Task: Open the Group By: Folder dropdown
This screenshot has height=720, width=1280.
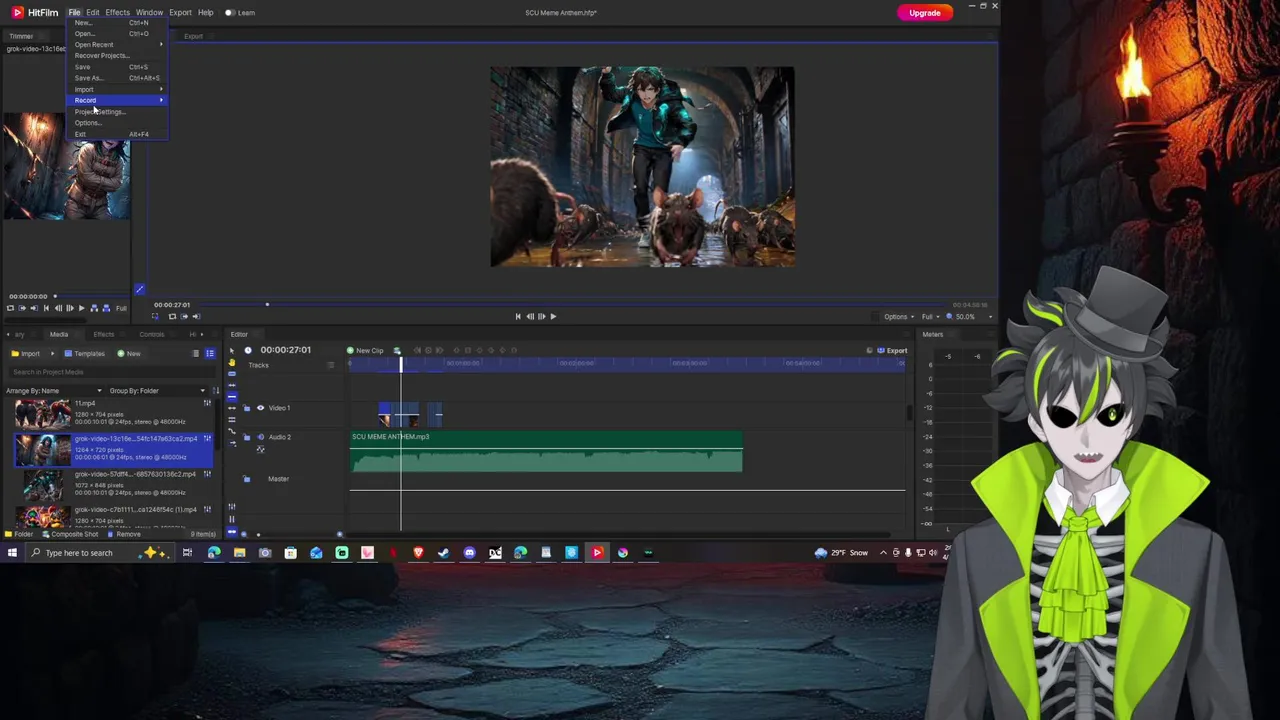Action: (156, 391)
